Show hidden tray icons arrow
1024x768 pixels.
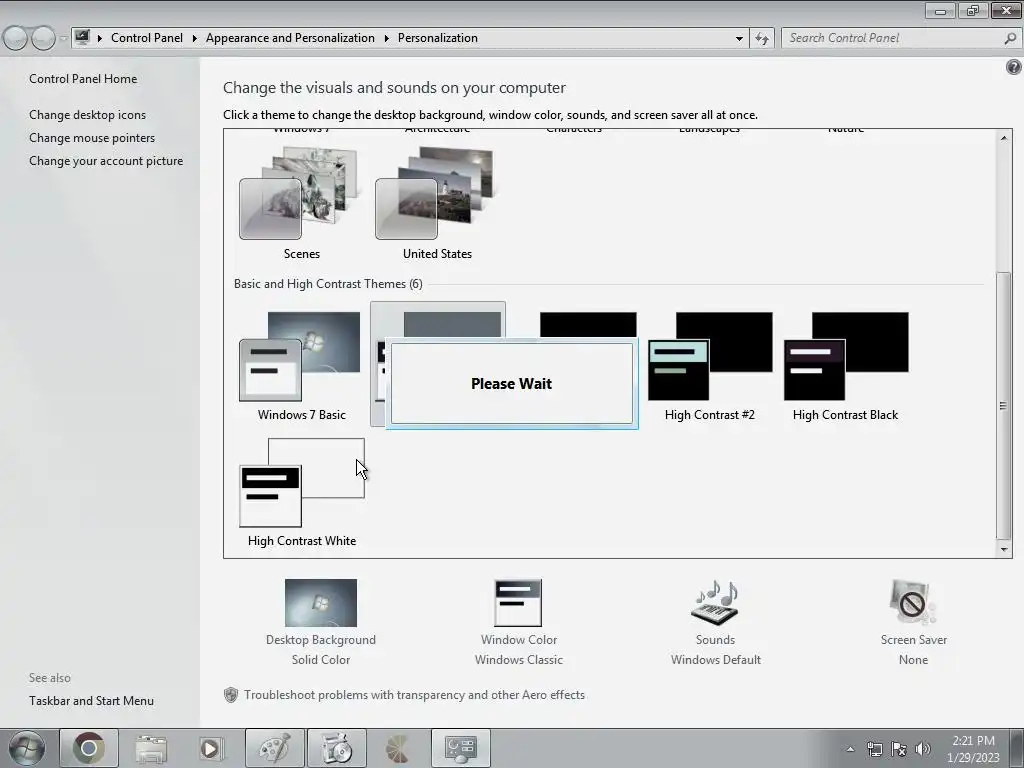(850, 749)
